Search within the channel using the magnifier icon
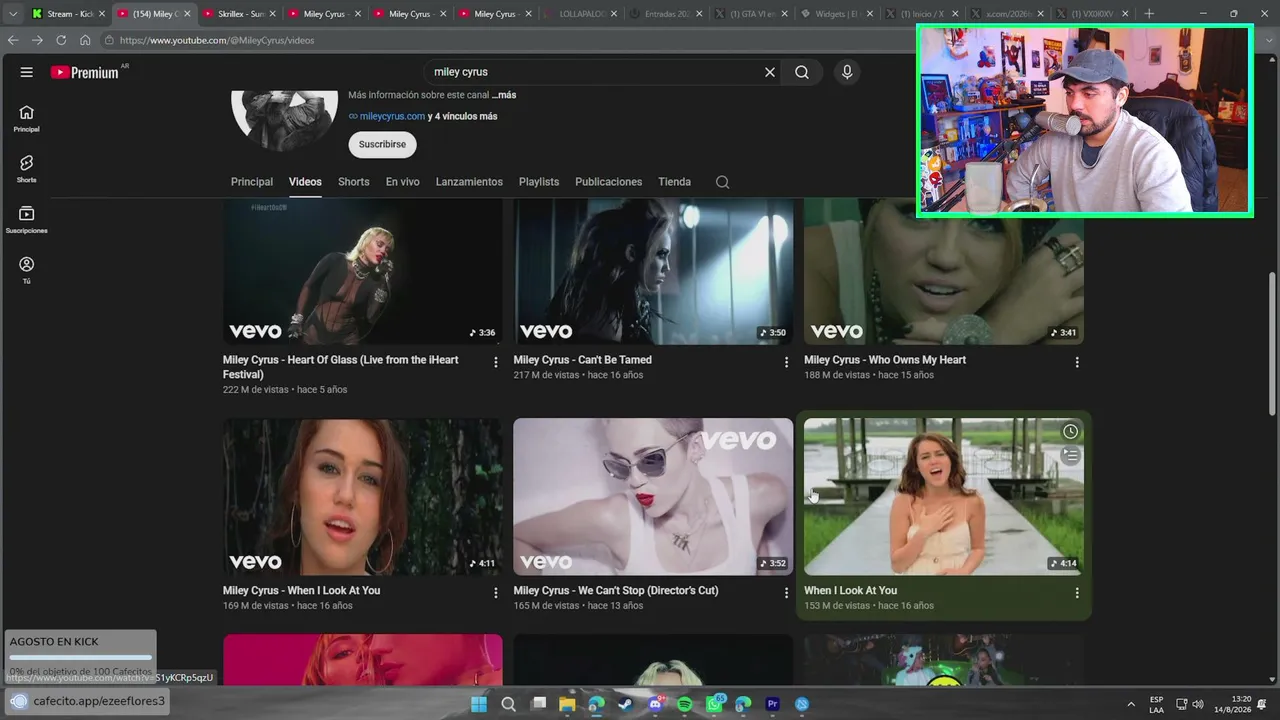Viewport: 1280px width, 720px height. pos(722,182)
